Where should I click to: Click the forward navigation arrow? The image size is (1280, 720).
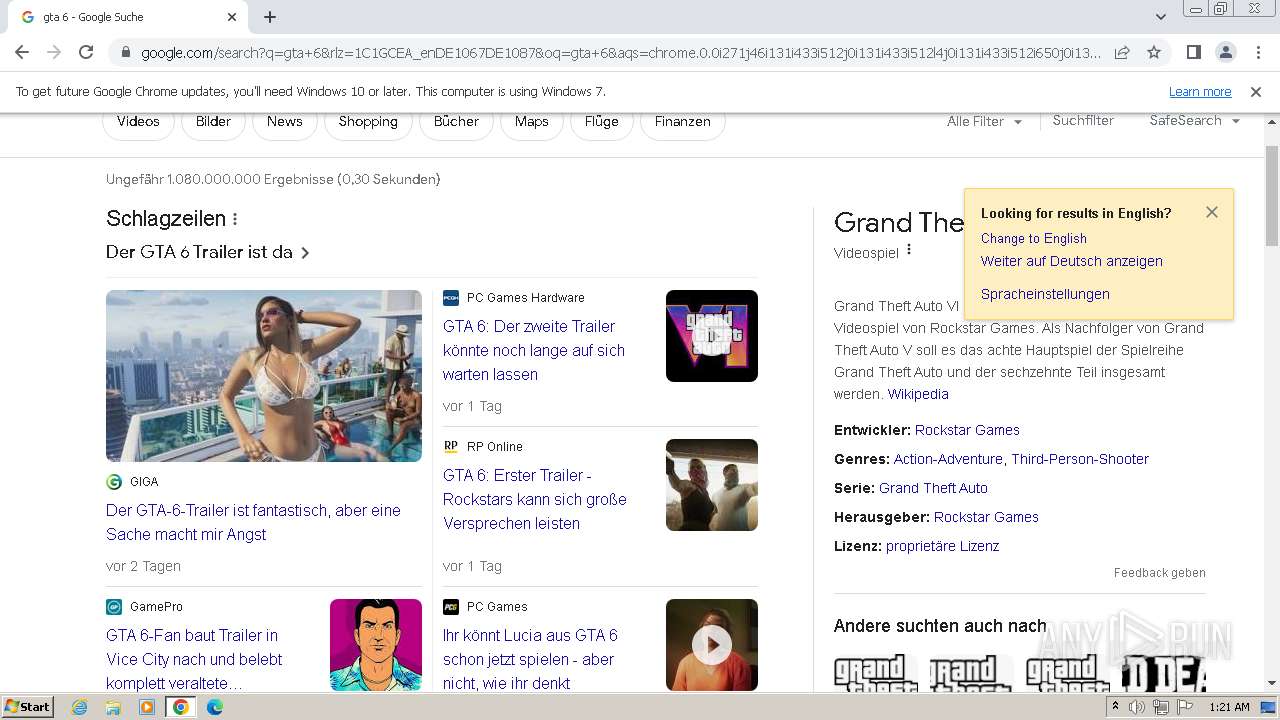click(54, 52)
